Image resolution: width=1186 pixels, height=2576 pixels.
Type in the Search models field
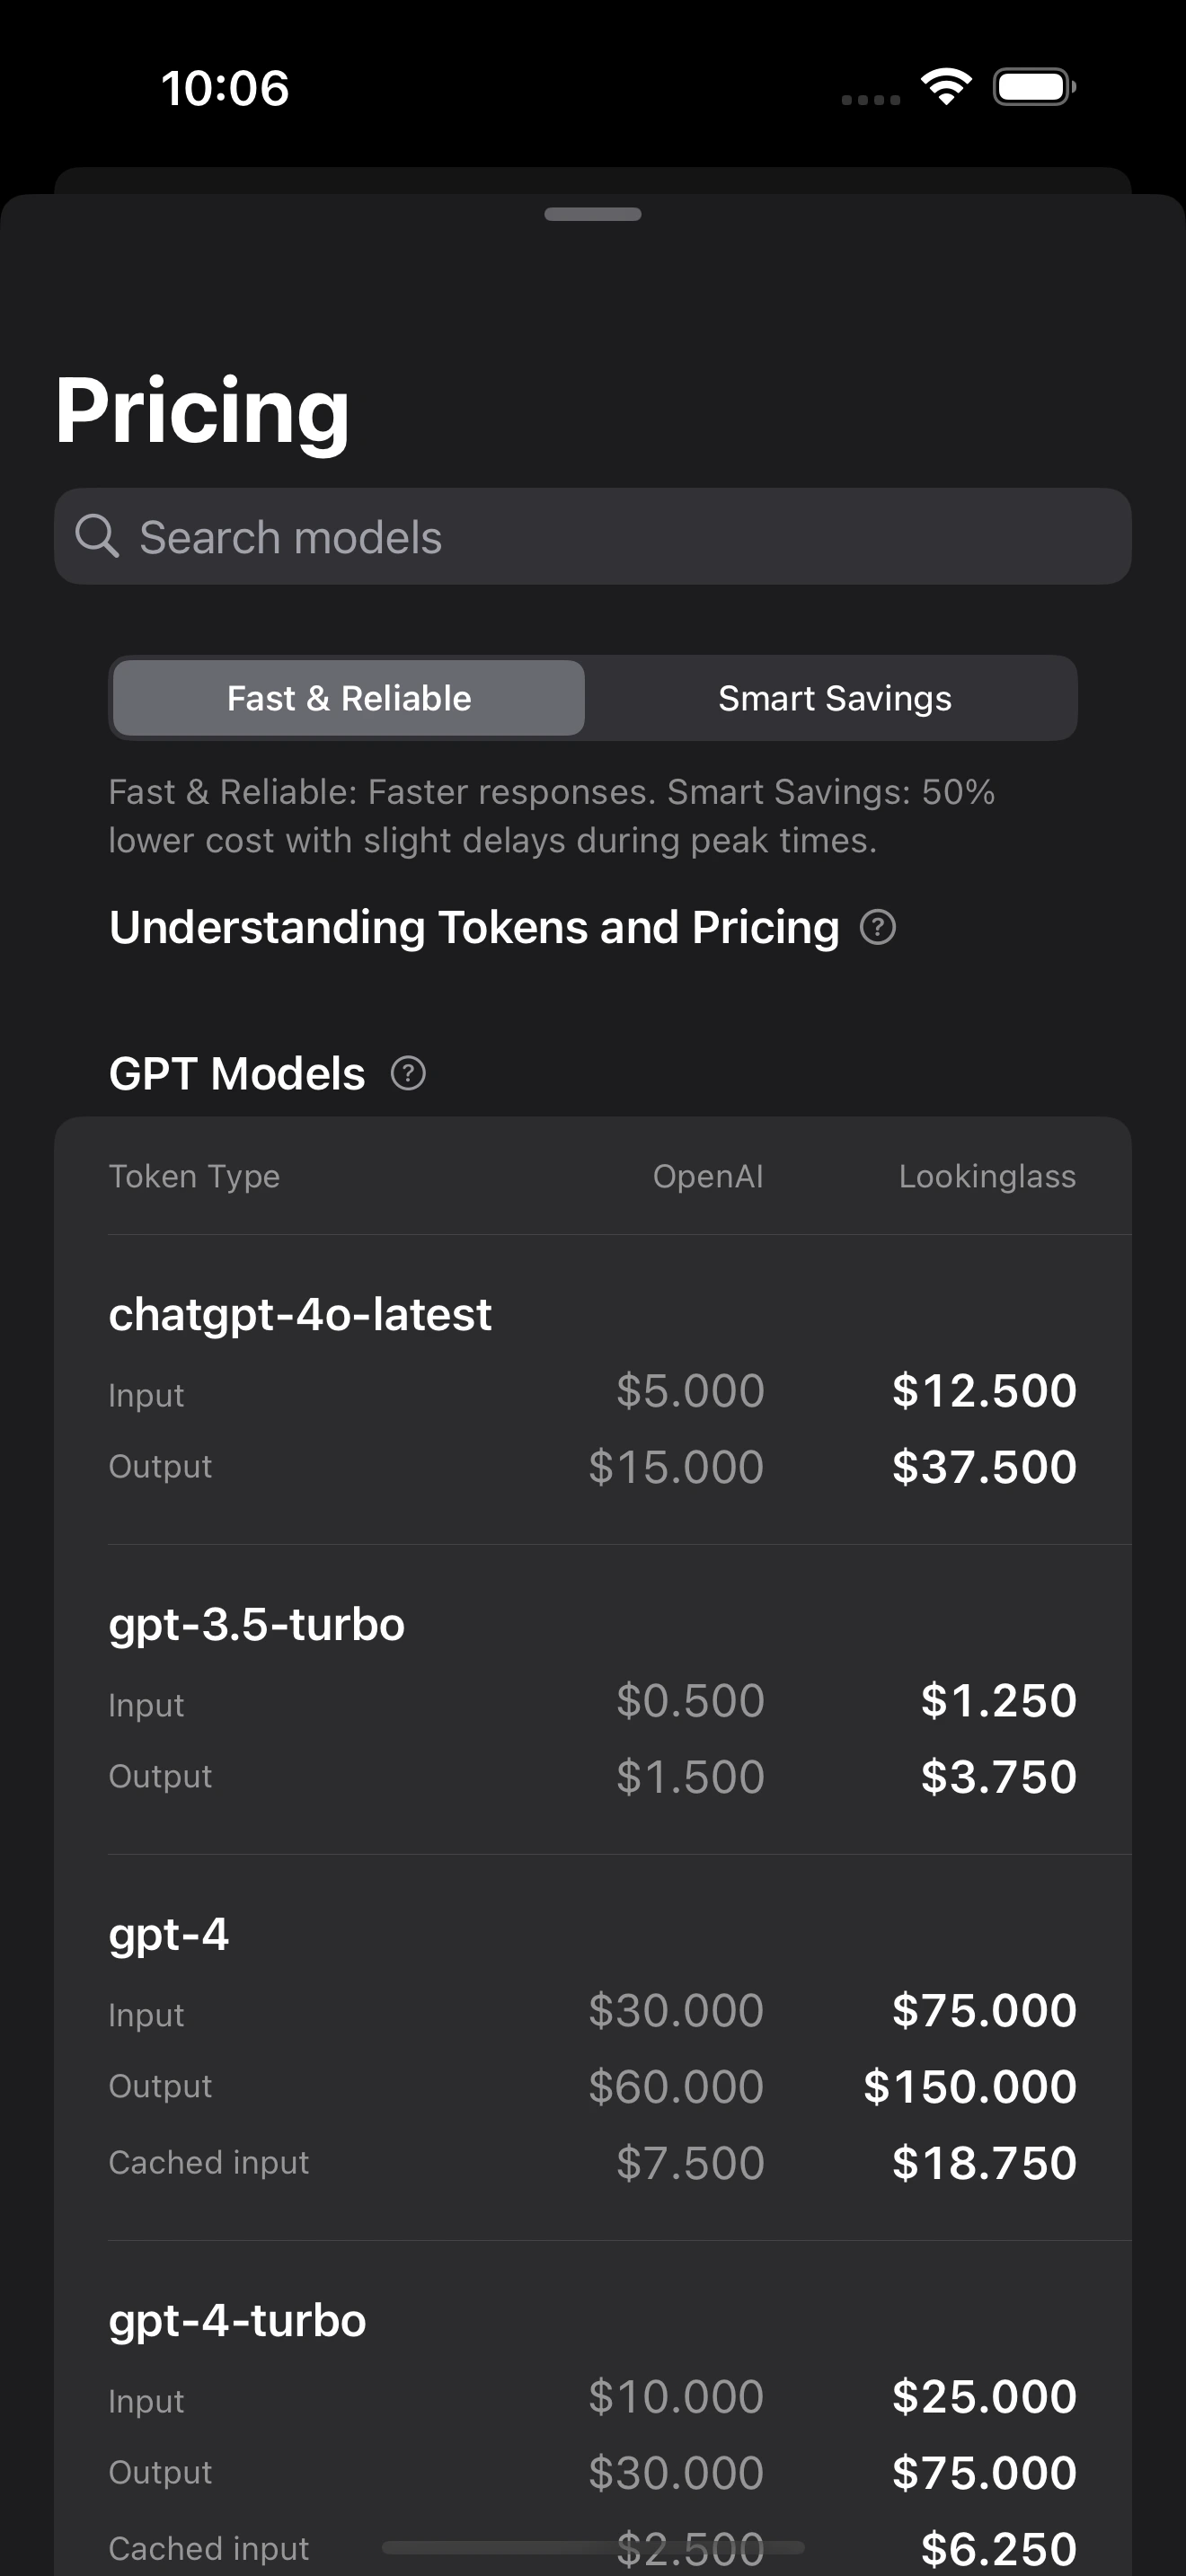coord(620,537)
